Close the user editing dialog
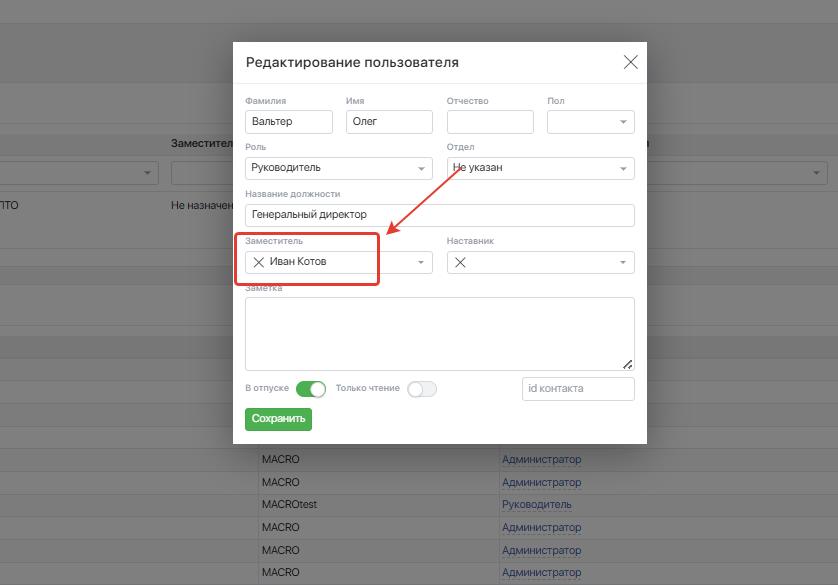Screen dimensions: 838x585 pos(630,62)
